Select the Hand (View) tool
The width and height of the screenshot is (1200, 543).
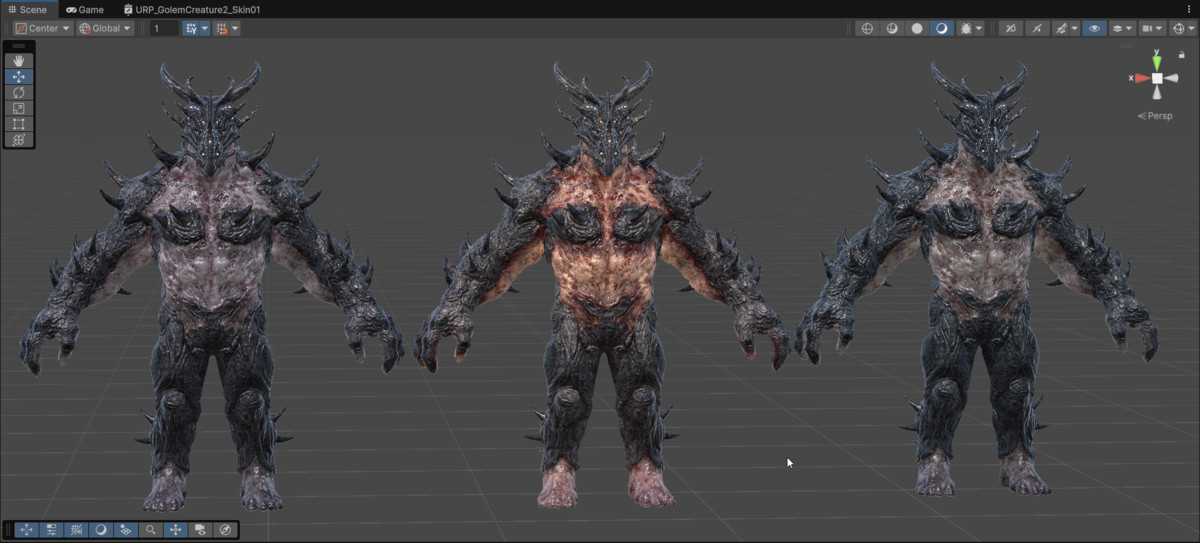[x=19, y=61]
